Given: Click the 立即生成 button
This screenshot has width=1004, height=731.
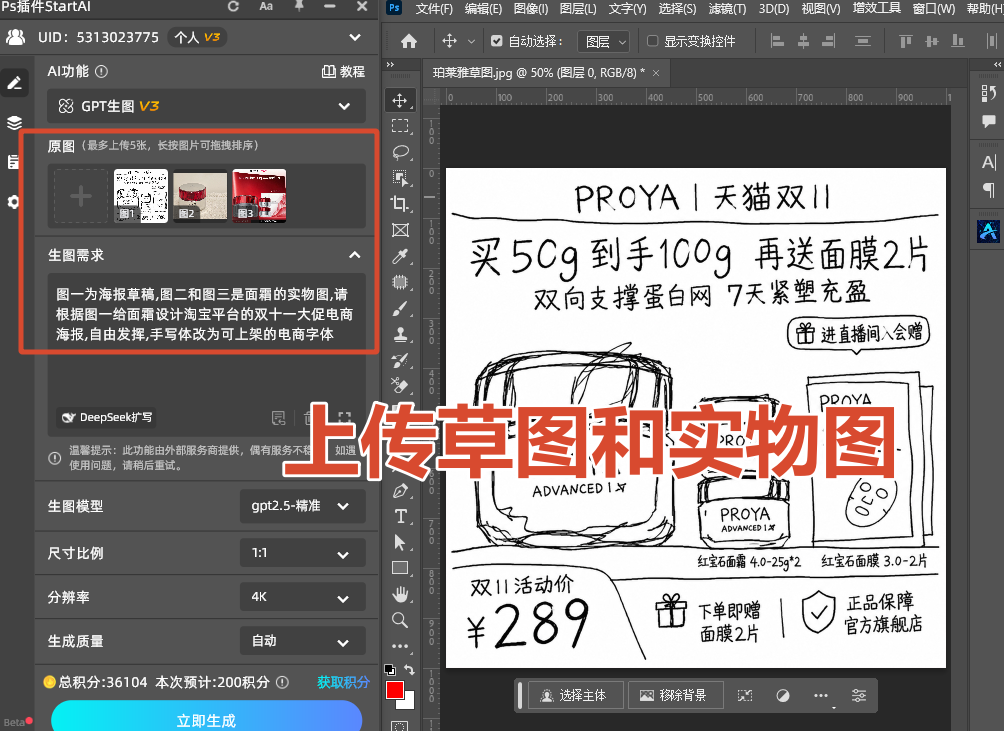Looking at the screenshot, I should pos(206,718).
